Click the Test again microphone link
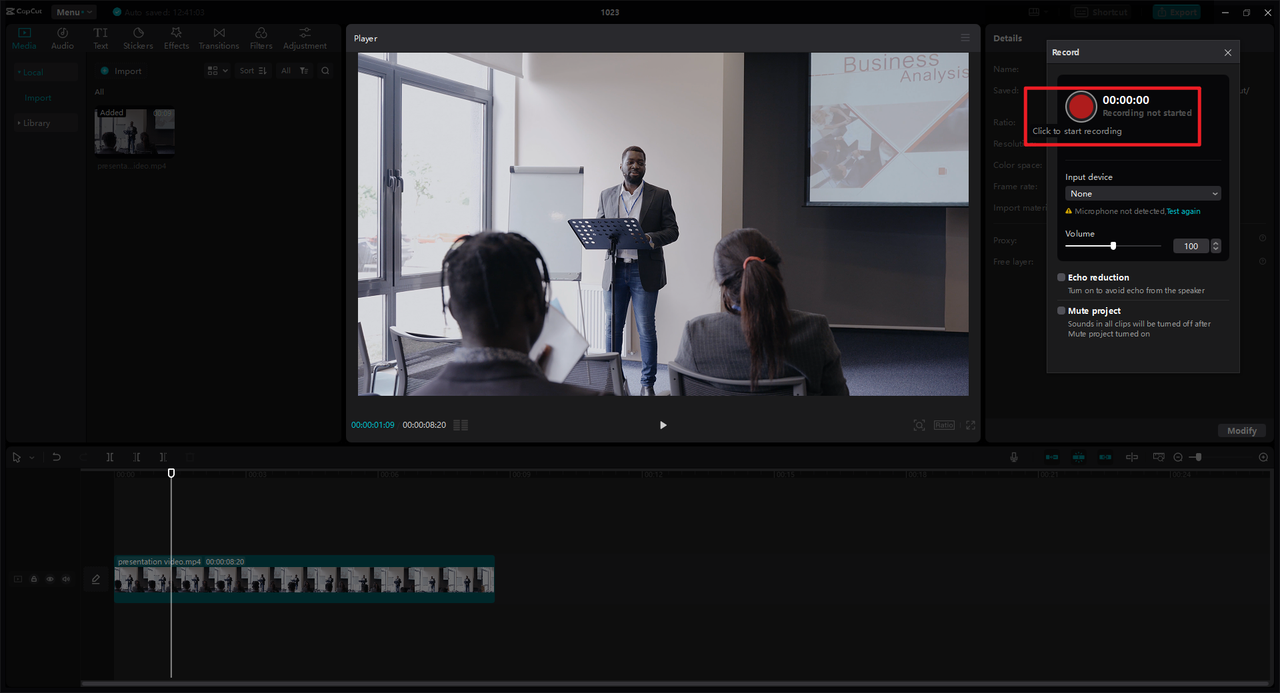1280x693 pixels. click(1184, 212)
